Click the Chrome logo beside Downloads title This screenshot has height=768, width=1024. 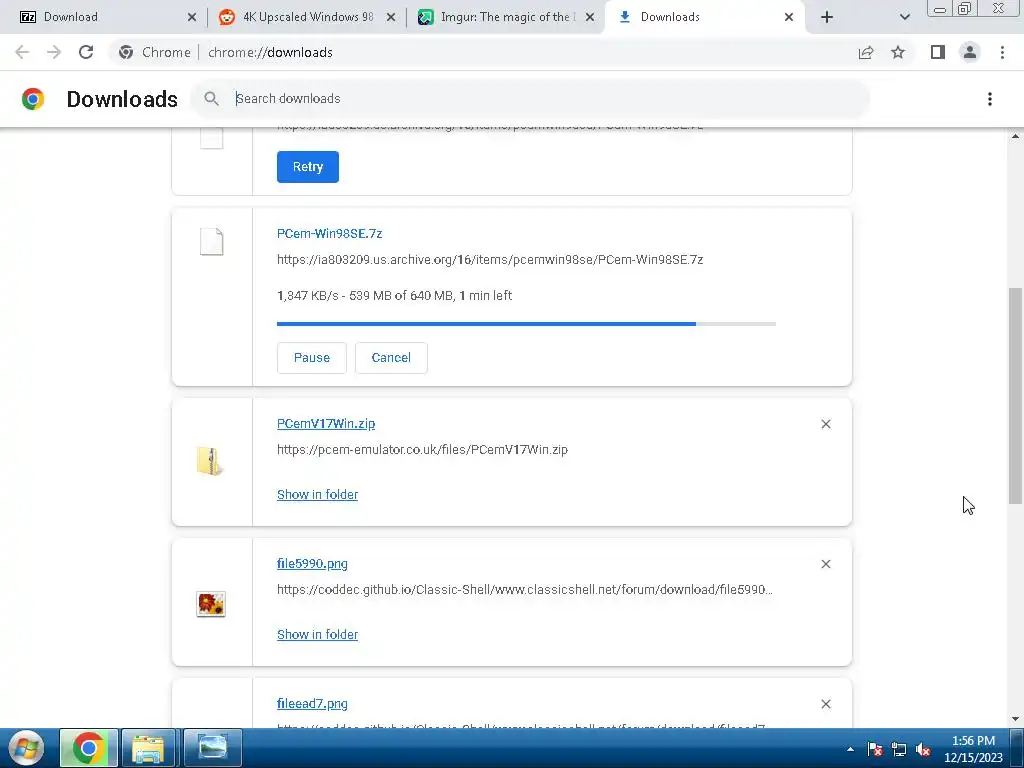(x=33, y=99)
